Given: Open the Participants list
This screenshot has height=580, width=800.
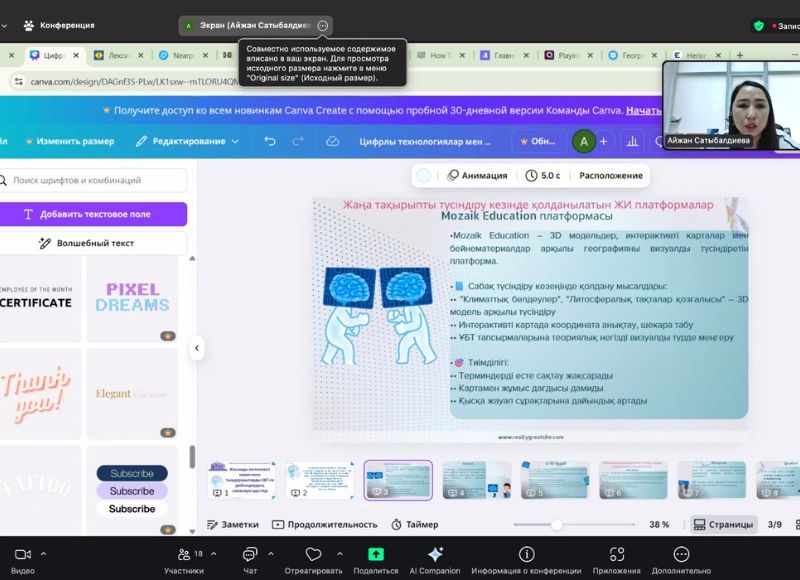Looking at the screenshot, I should [184, 560].
